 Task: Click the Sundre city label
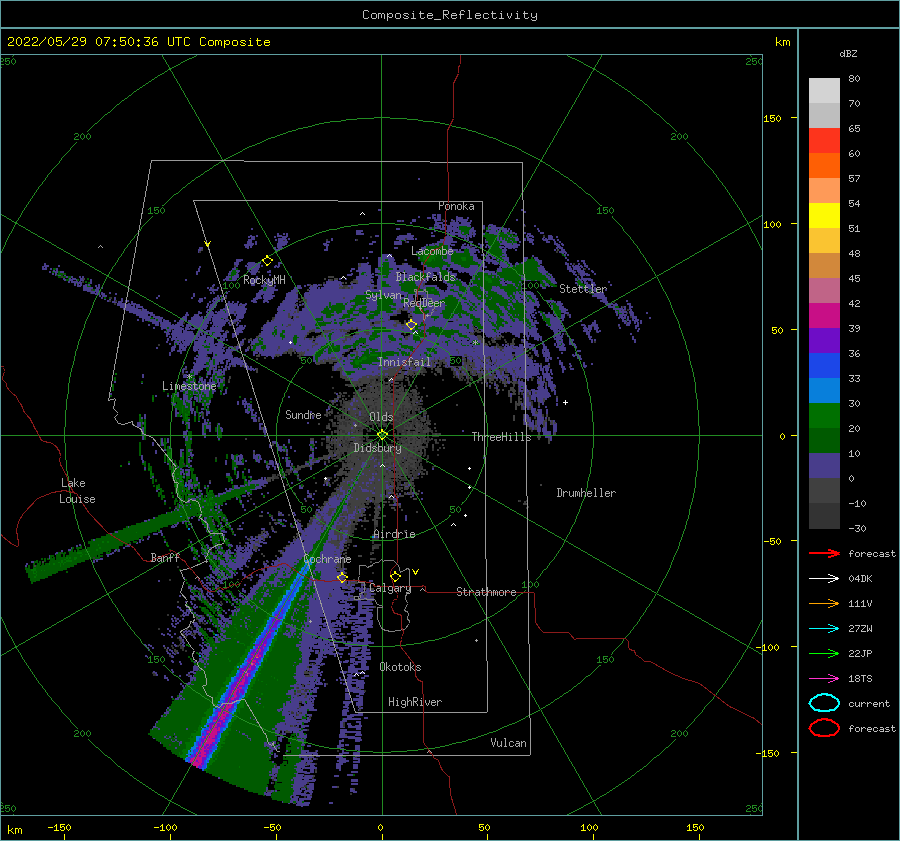click(303, 414)
